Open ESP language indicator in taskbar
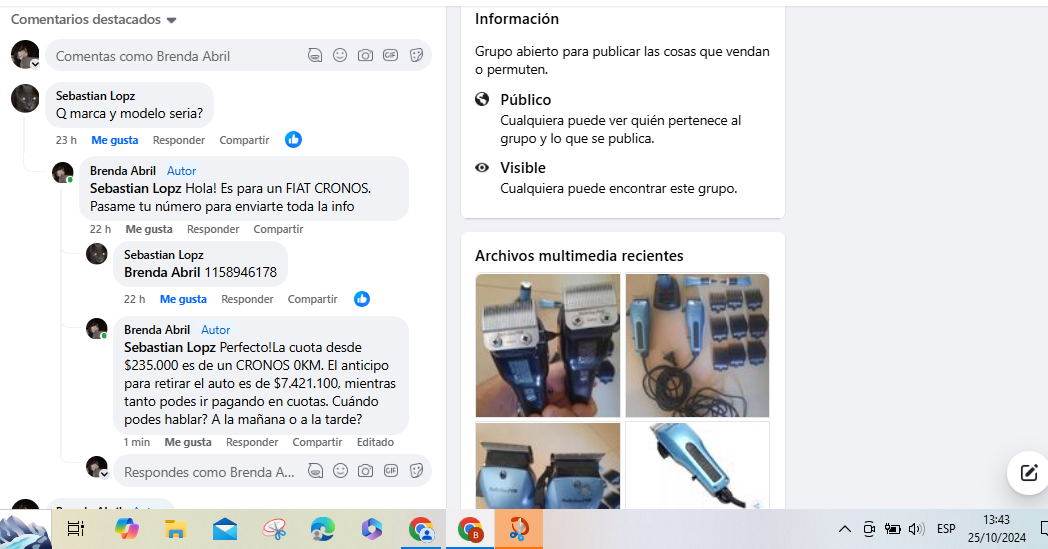The image size is (1048, 549). (946, 529)
